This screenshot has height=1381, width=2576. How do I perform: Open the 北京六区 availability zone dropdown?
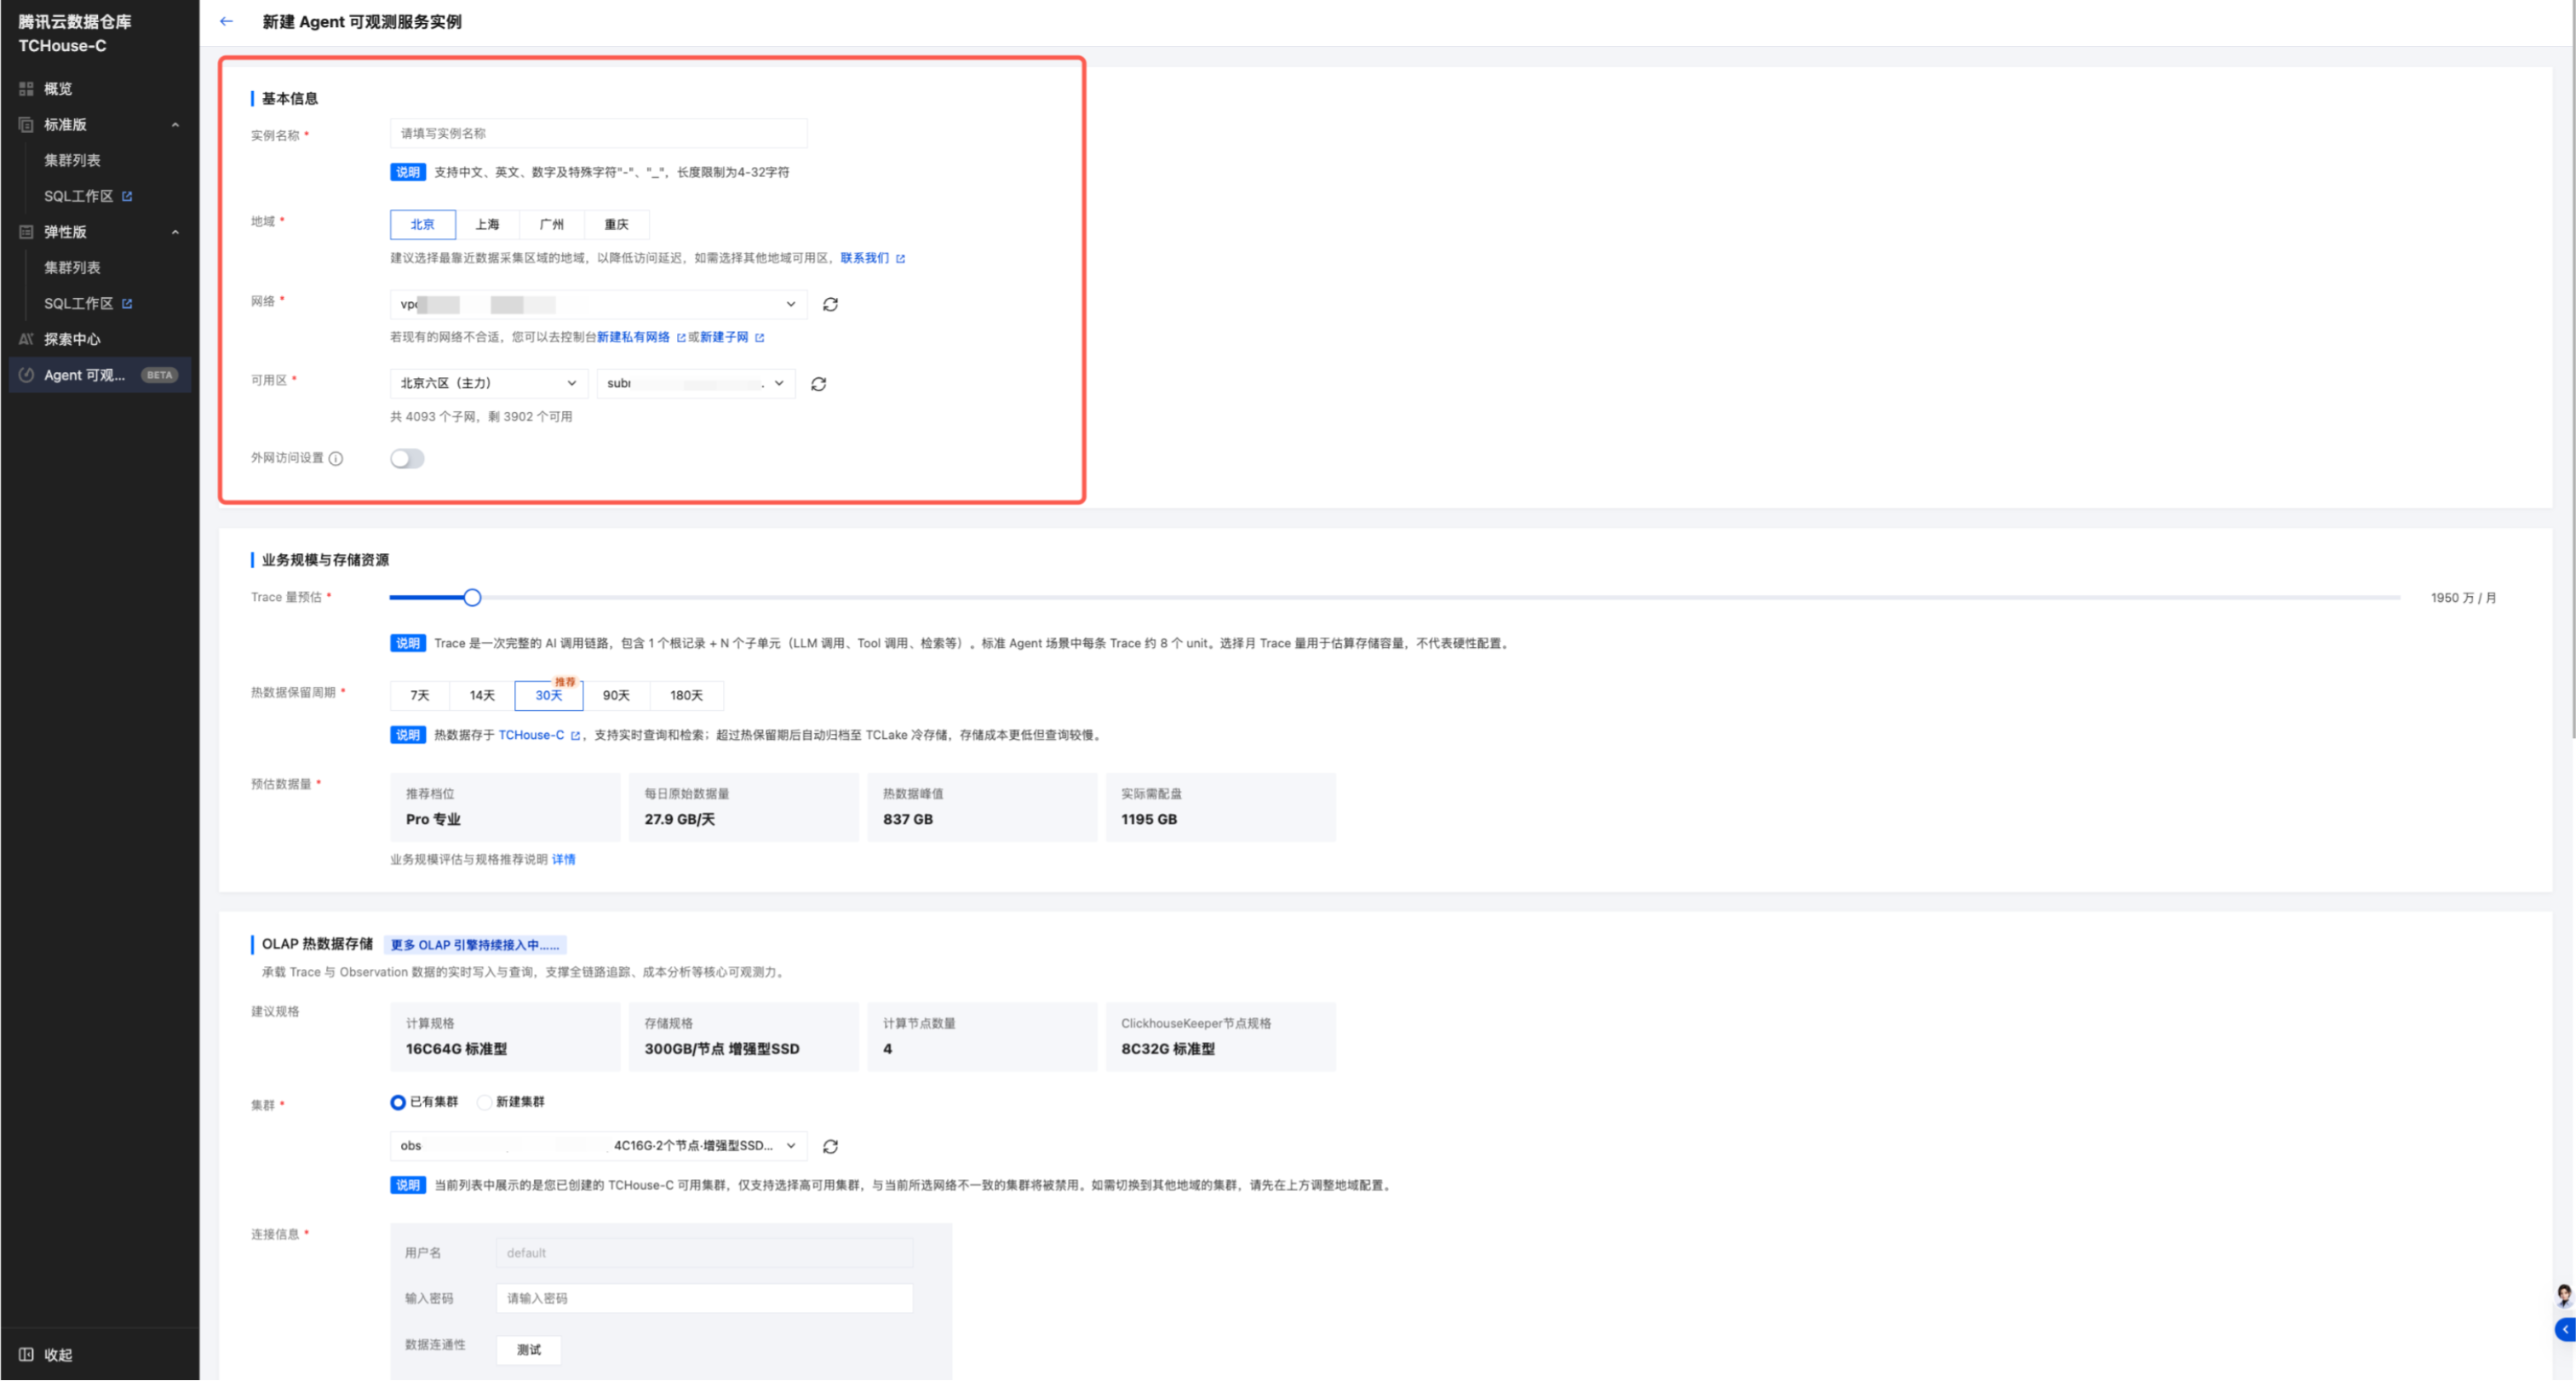point(489,383)
